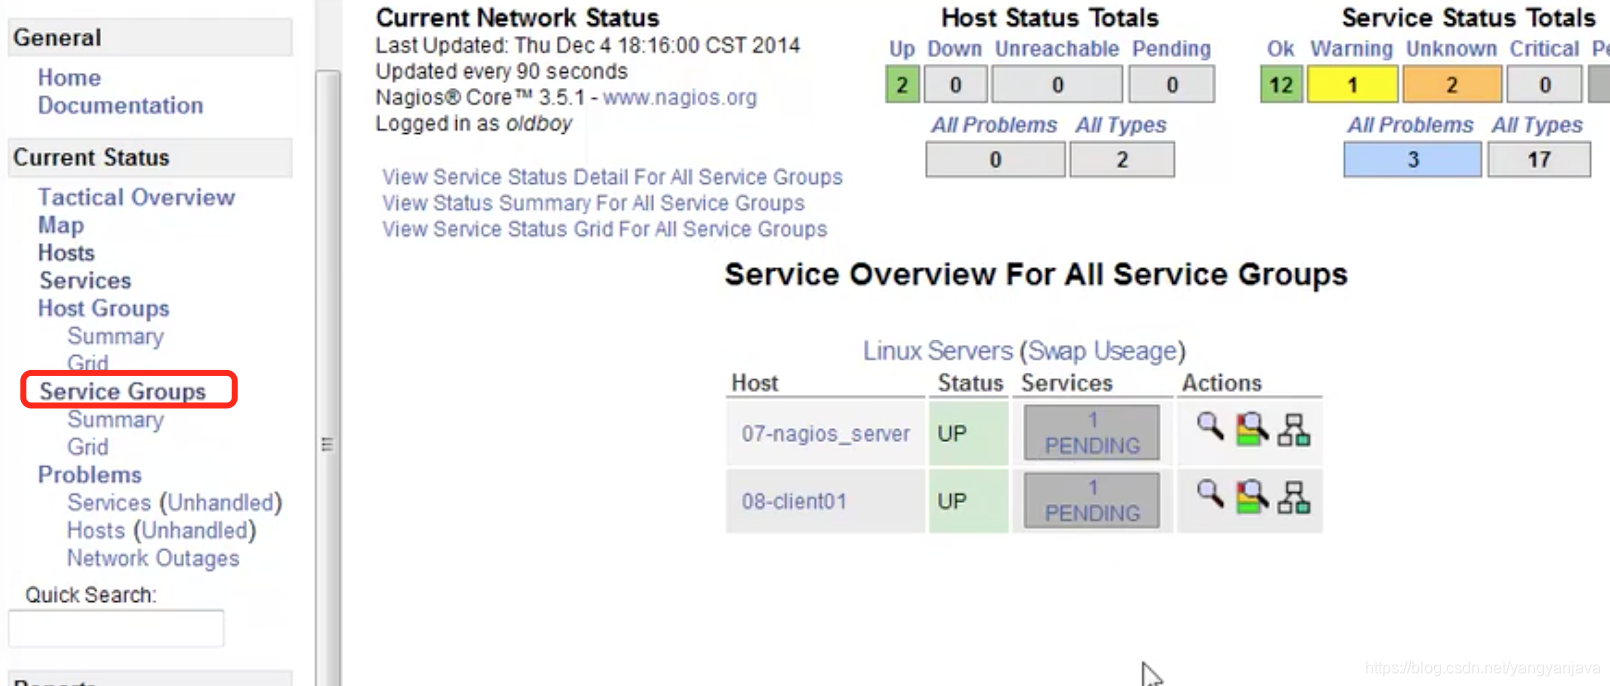Click host All Types count 2
This screenshot has width=1610, height=686.
click(1122, 160)
